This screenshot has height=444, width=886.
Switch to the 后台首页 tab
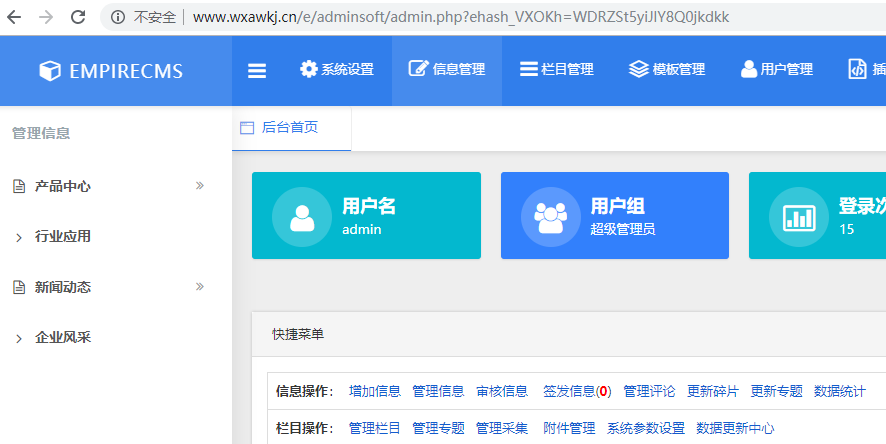point(290,128)
